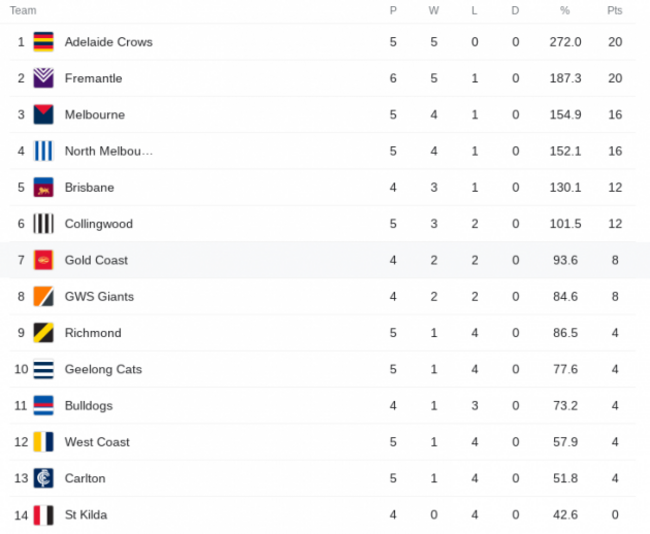Image resolution: width=650 pixels, height=534 pixels.
Task: Click the Fremantle purple chevron logo
Action: (x=44, y=78)
